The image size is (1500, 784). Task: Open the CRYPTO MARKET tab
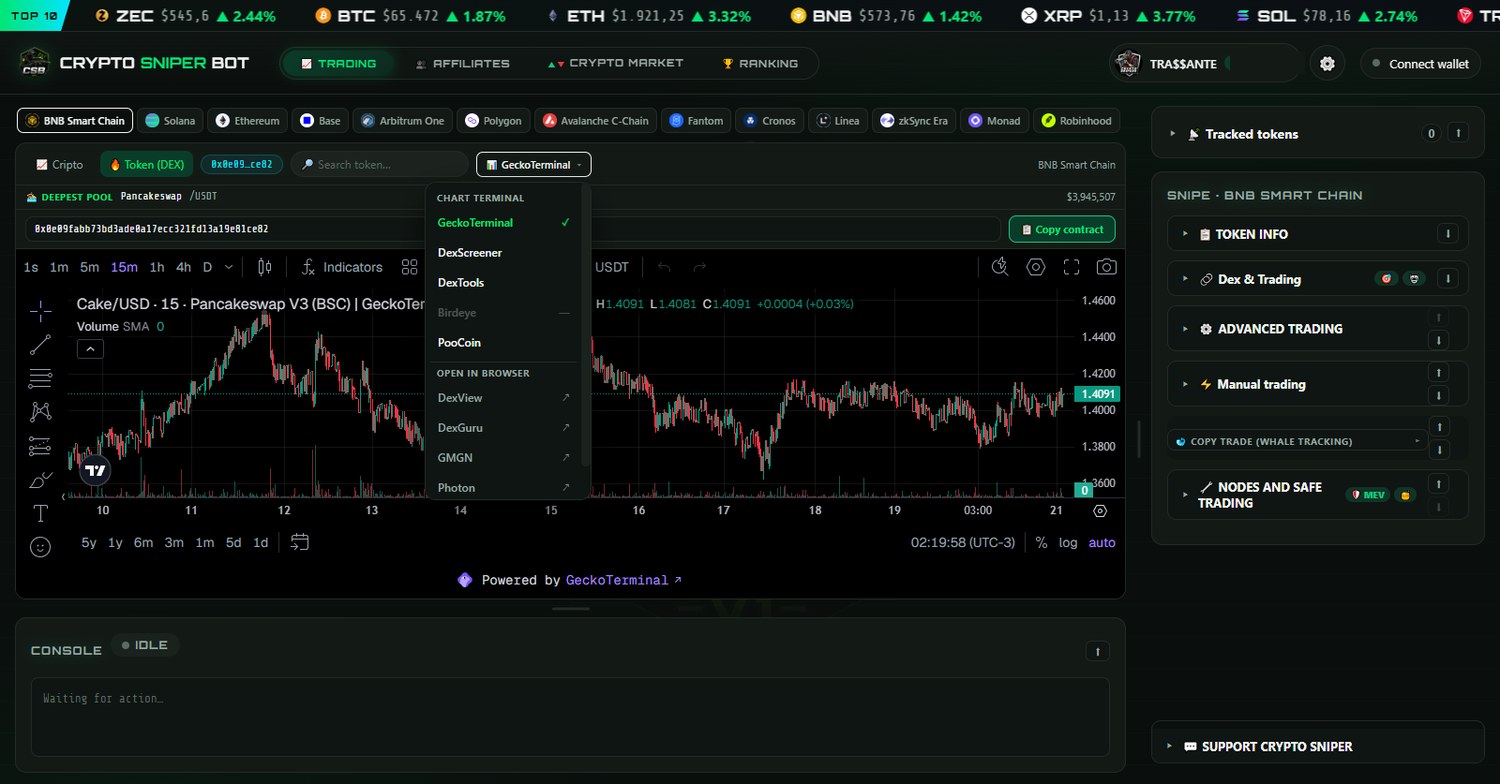pyautogui.click(x=615, y=63)
